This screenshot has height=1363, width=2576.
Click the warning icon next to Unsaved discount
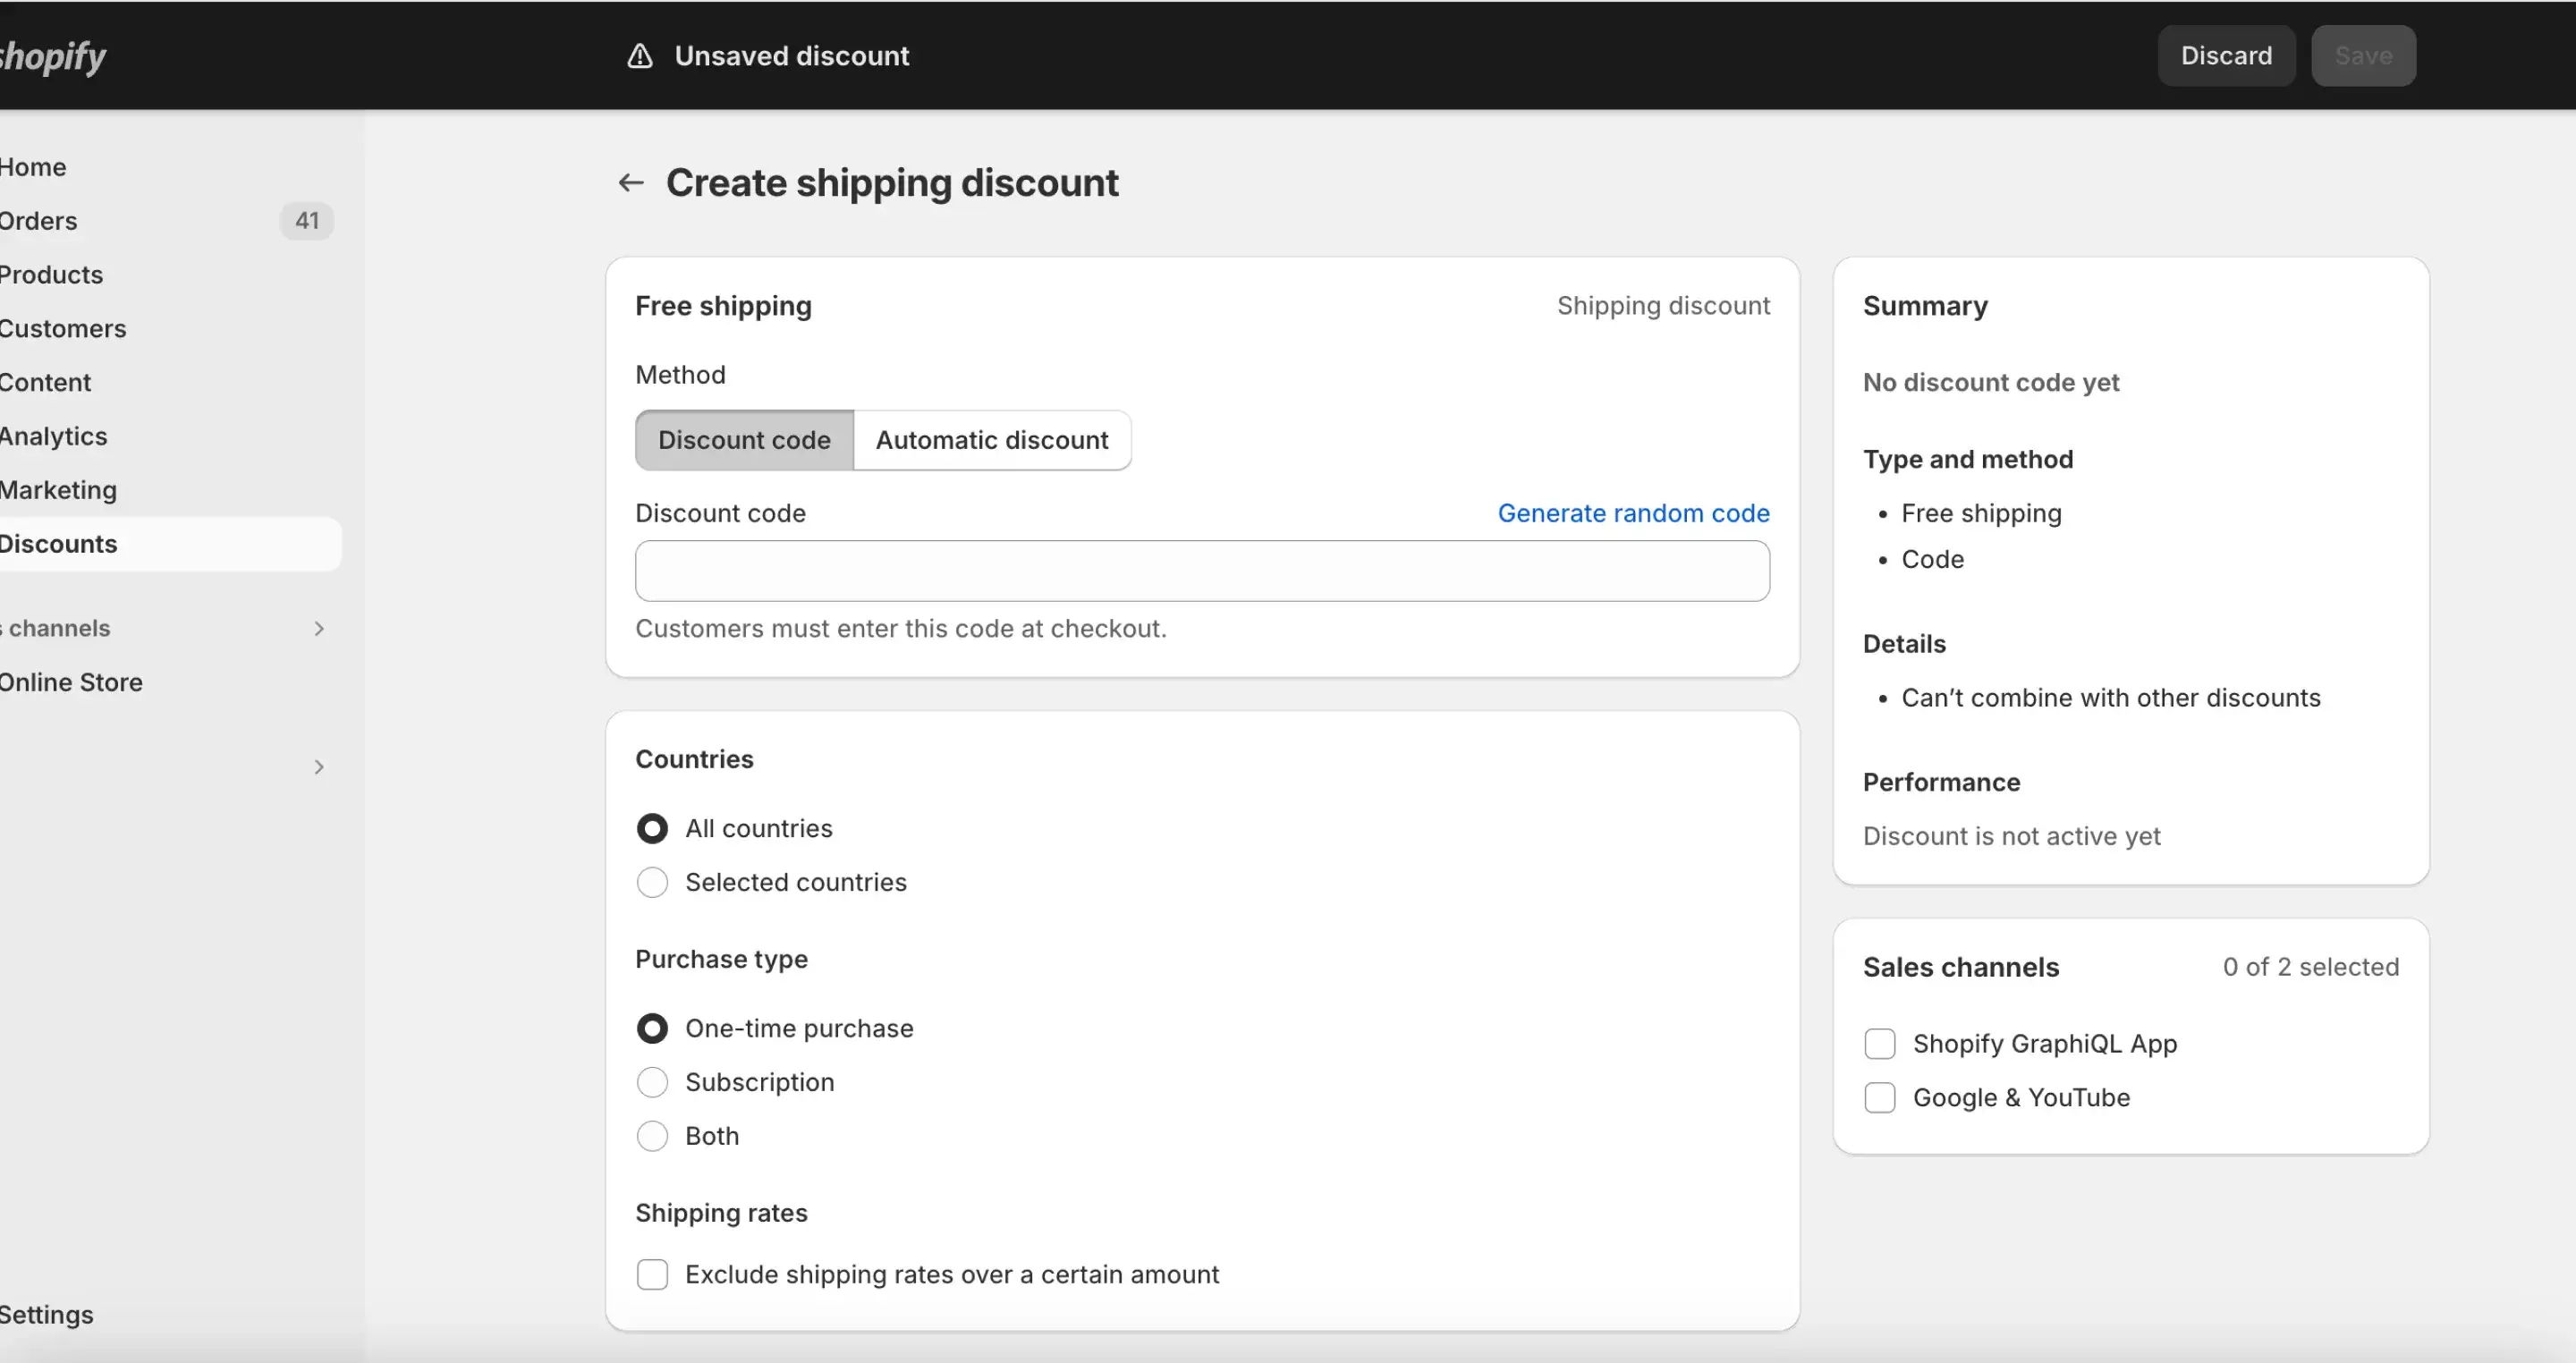pos(640,56)
